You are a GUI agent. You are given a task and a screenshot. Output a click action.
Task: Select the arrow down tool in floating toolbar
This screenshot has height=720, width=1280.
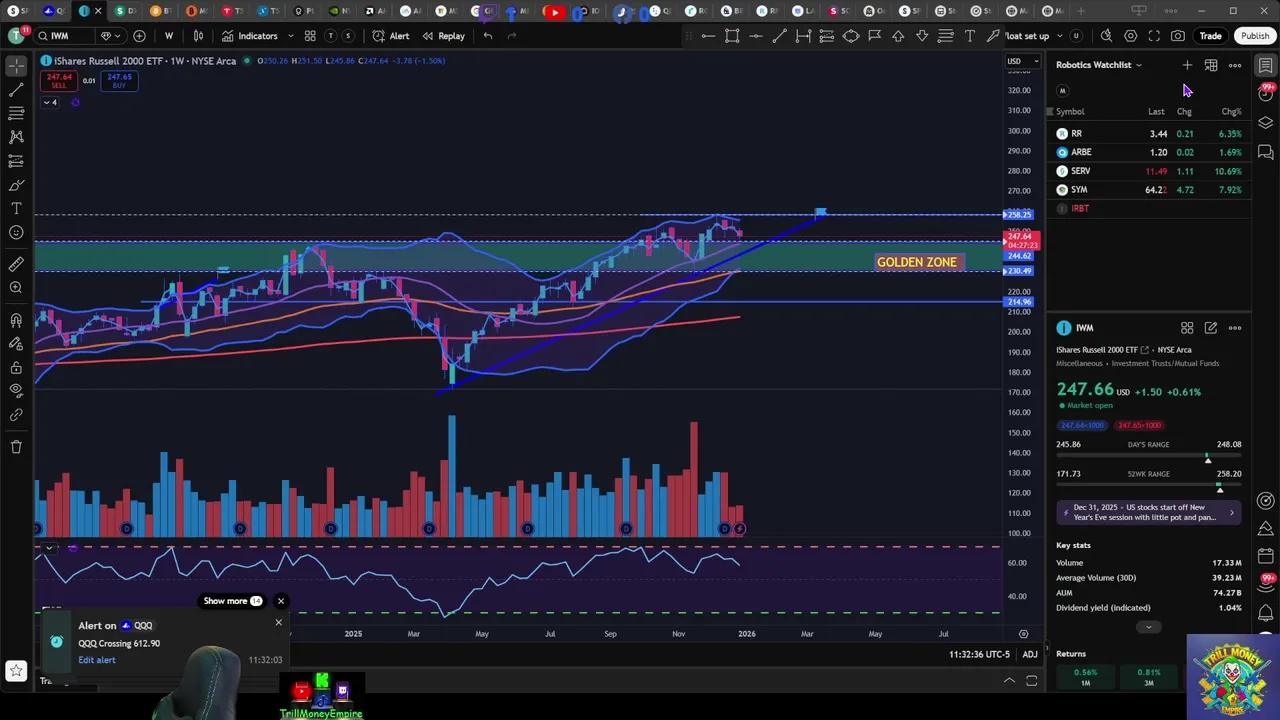click(x=922, y=36)
